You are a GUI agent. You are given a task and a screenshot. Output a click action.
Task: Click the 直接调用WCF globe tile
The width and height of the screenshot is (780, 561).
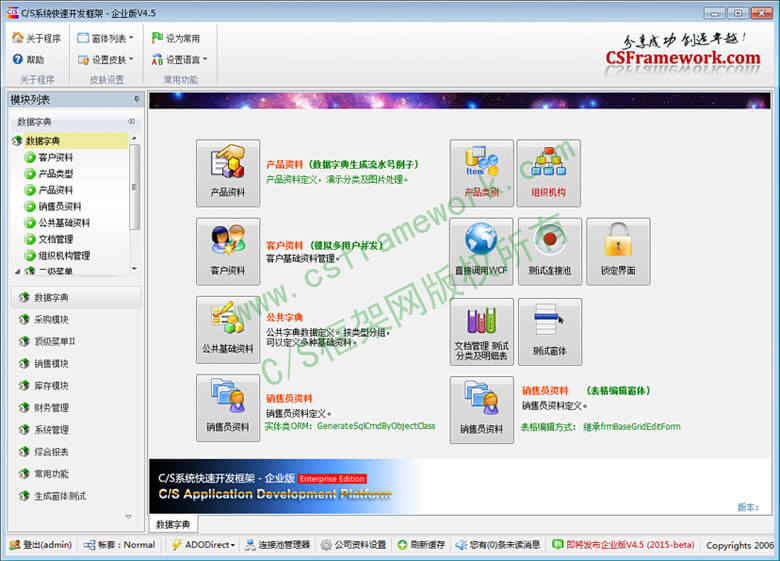(481, 251)
